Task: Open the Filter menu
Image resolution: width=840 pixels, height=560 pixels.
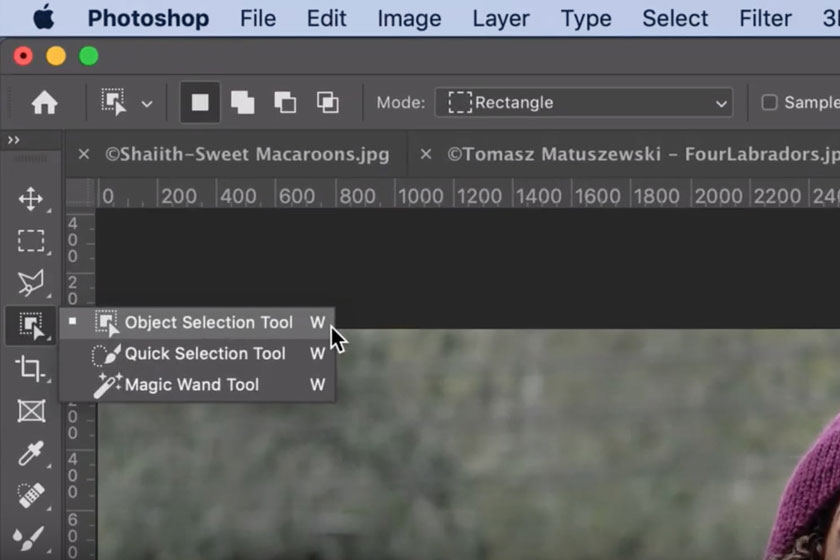Action: 765,19
